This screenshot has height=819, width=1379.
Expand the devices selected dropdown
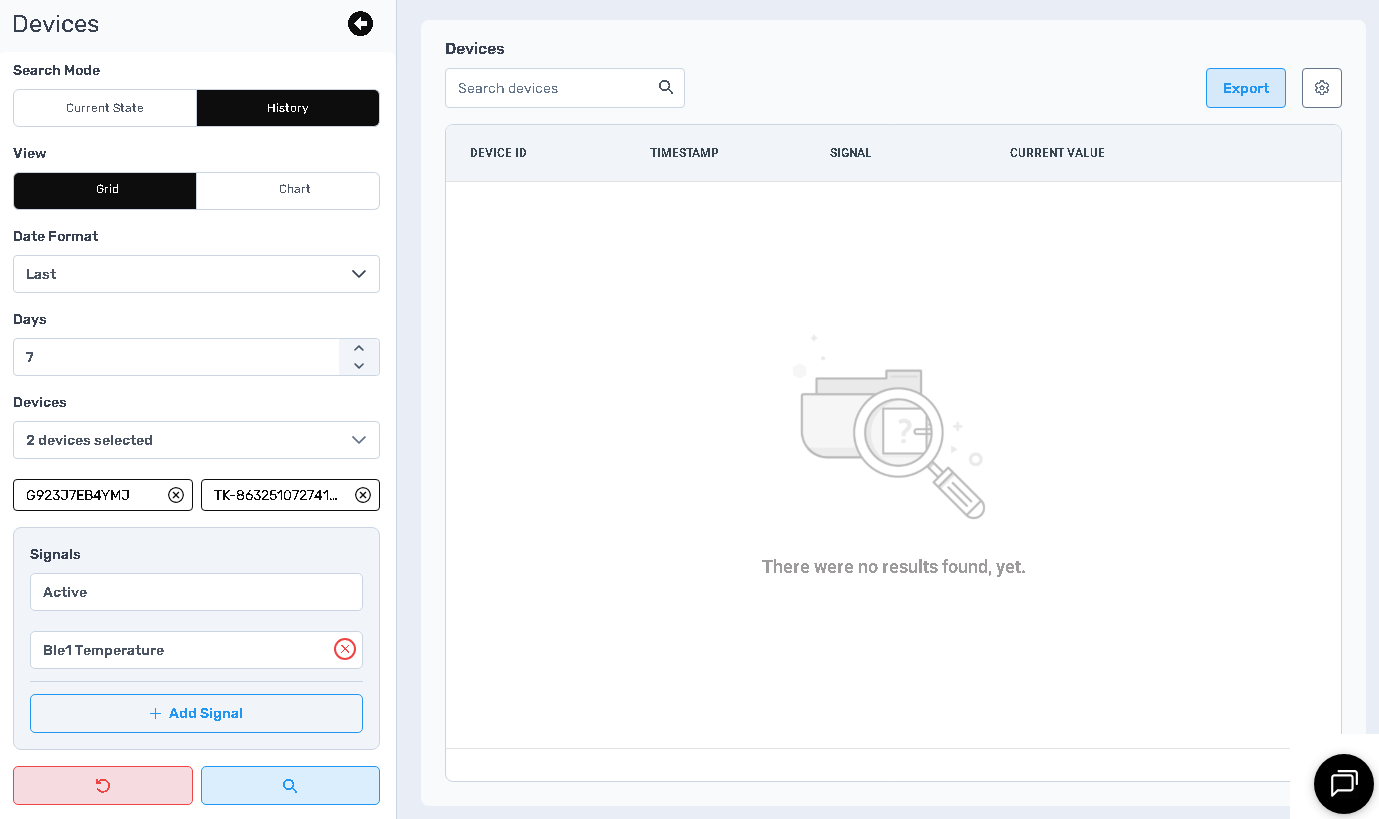[196, 440]
